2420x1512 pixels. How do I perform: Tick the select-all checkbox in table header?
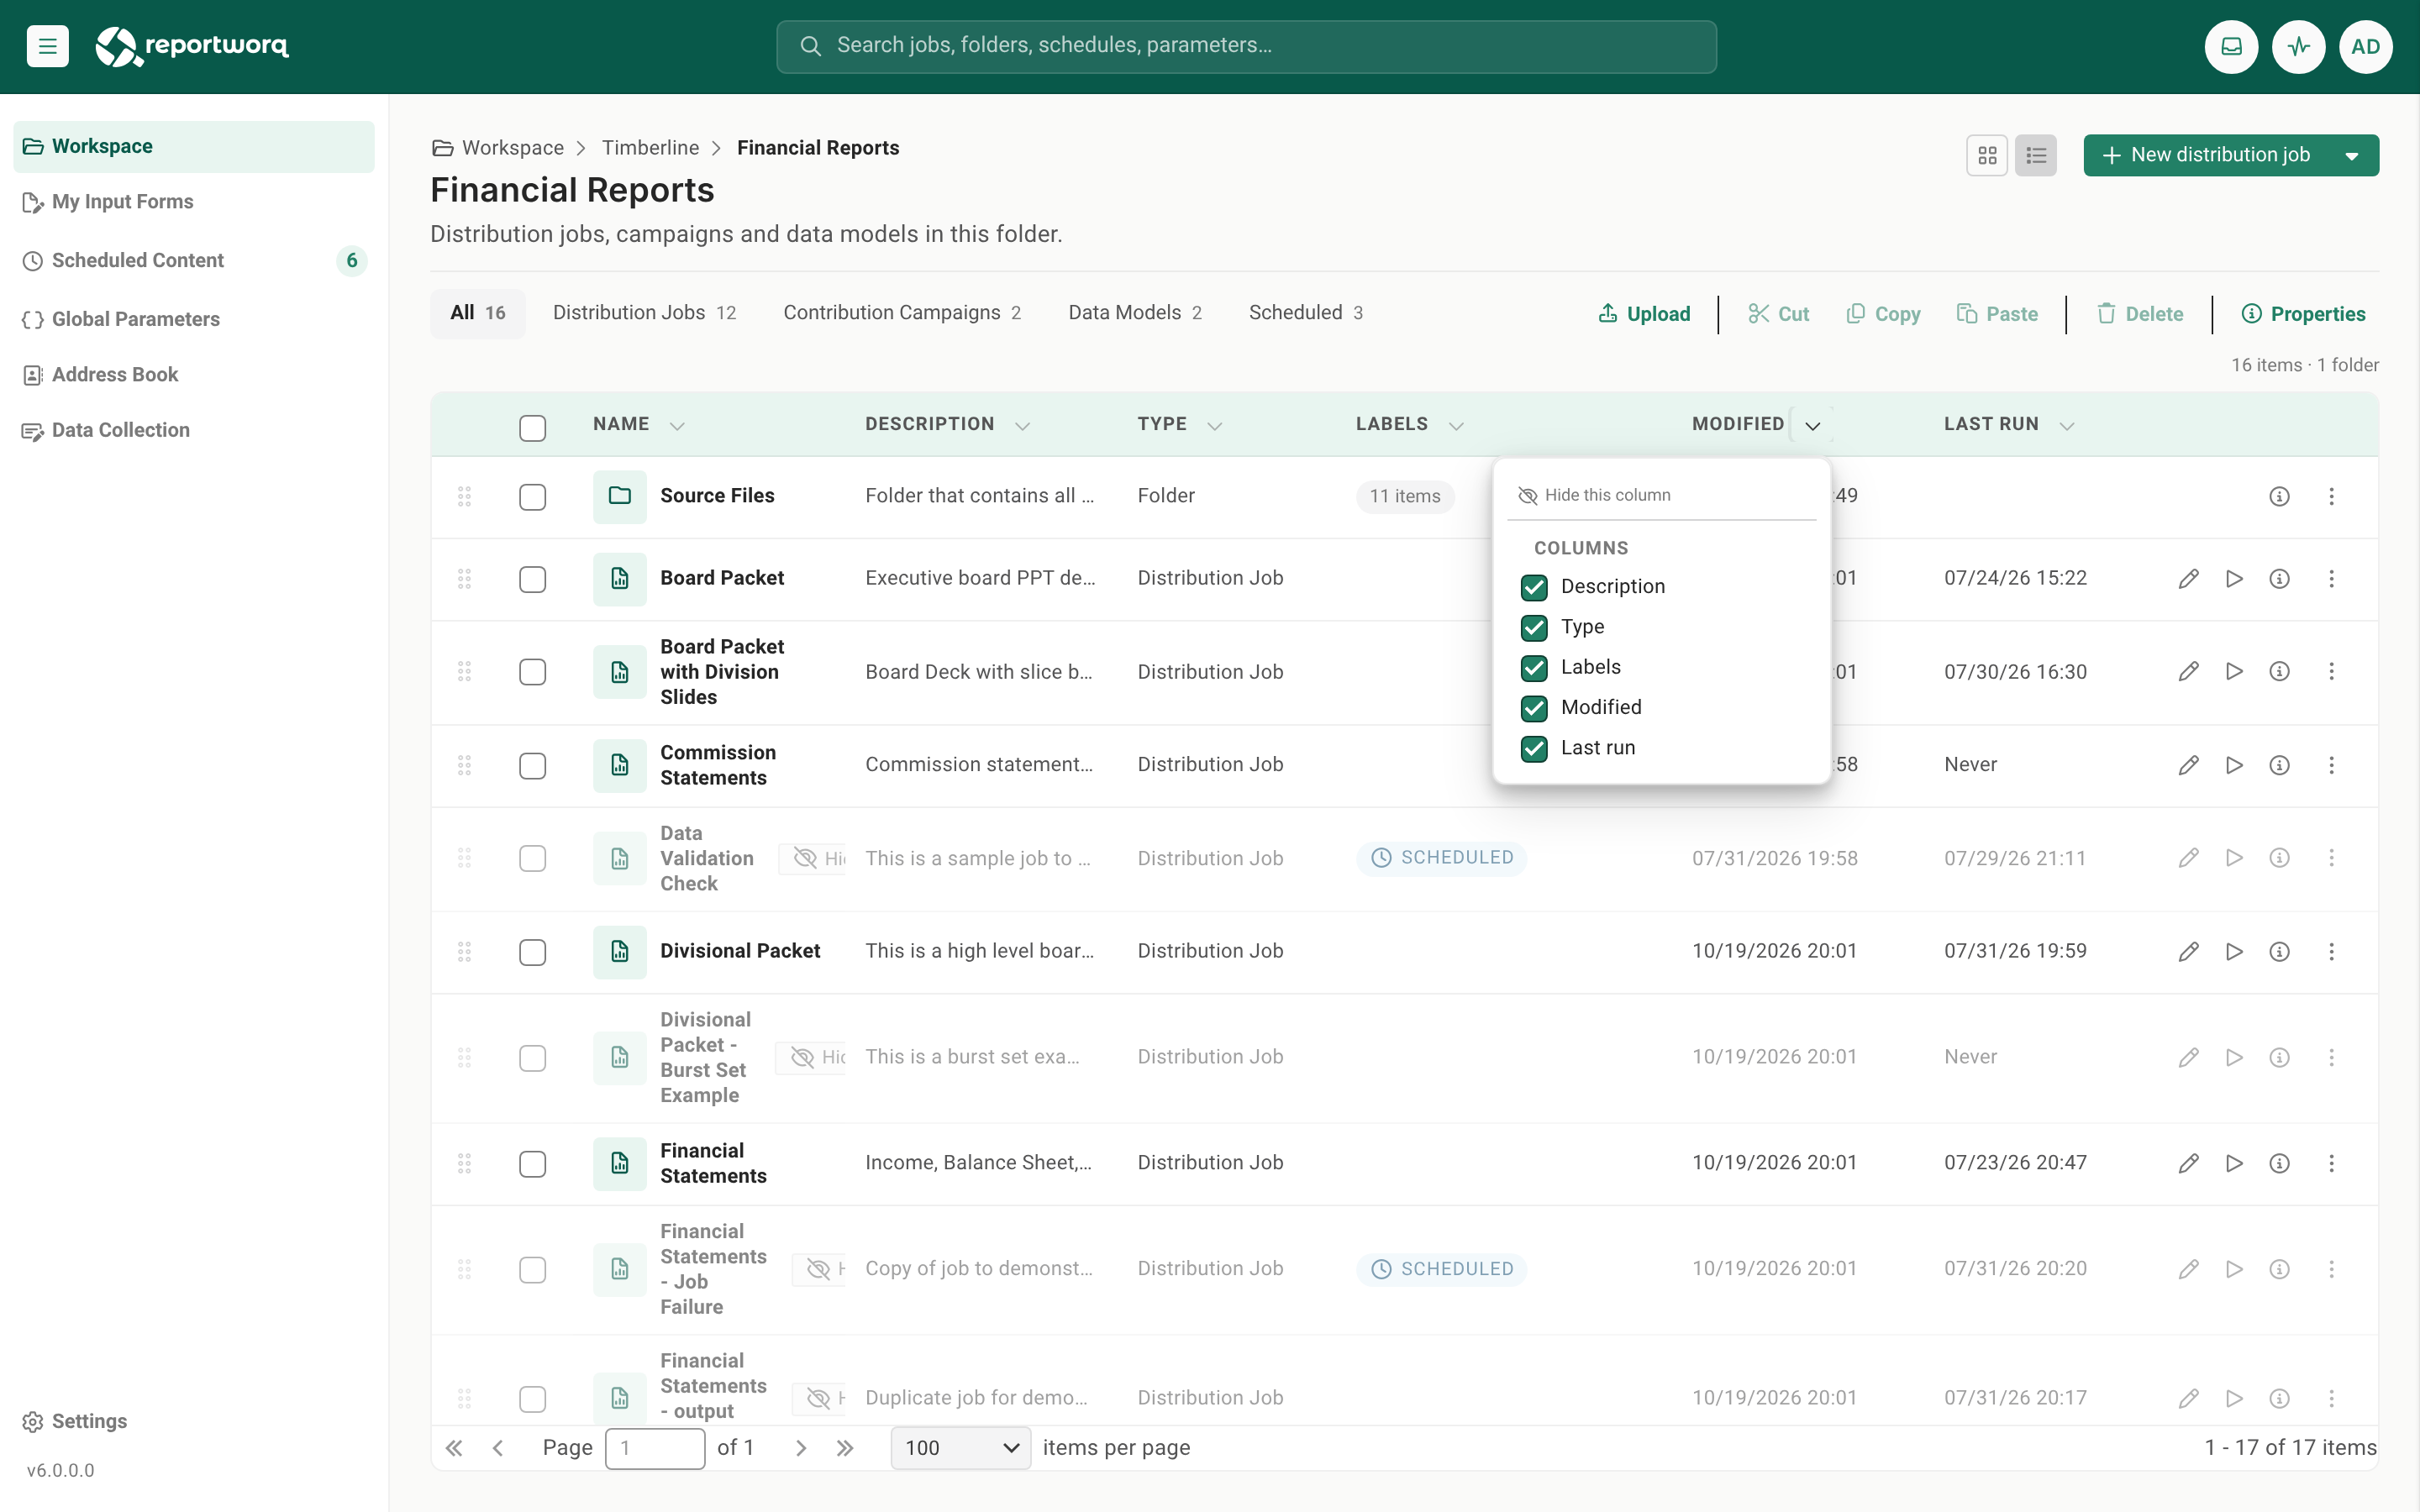(x=532, y=428)
